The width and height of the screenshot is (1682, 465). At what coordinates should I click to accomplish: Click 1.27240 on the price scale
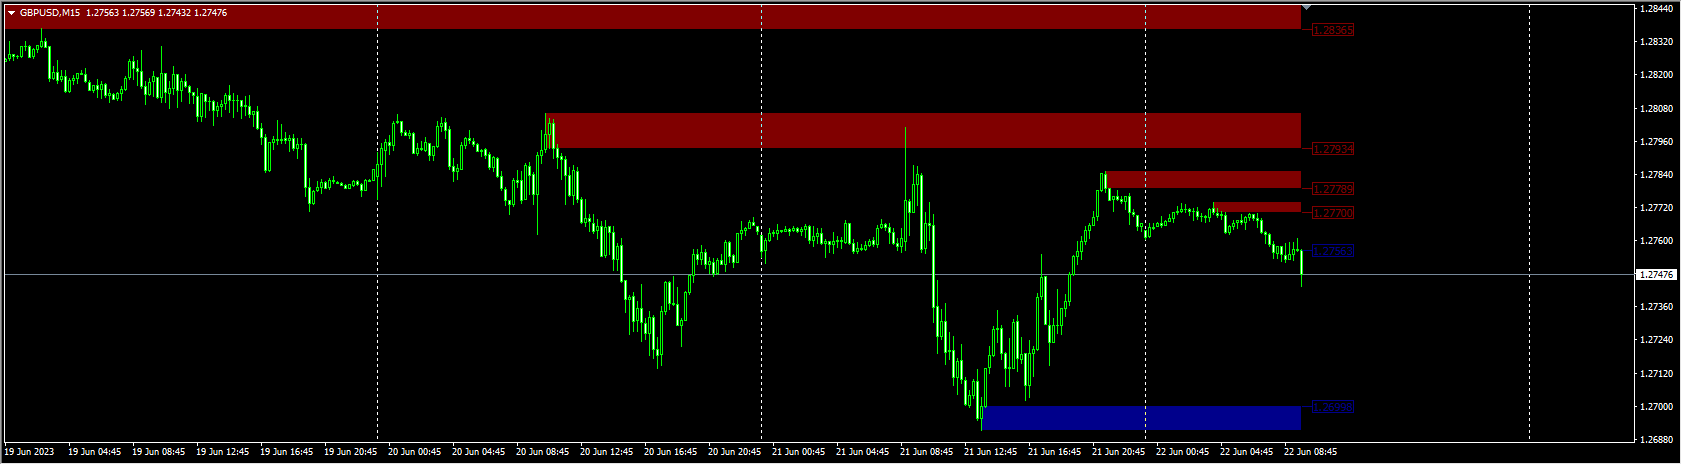(1658, 340)
